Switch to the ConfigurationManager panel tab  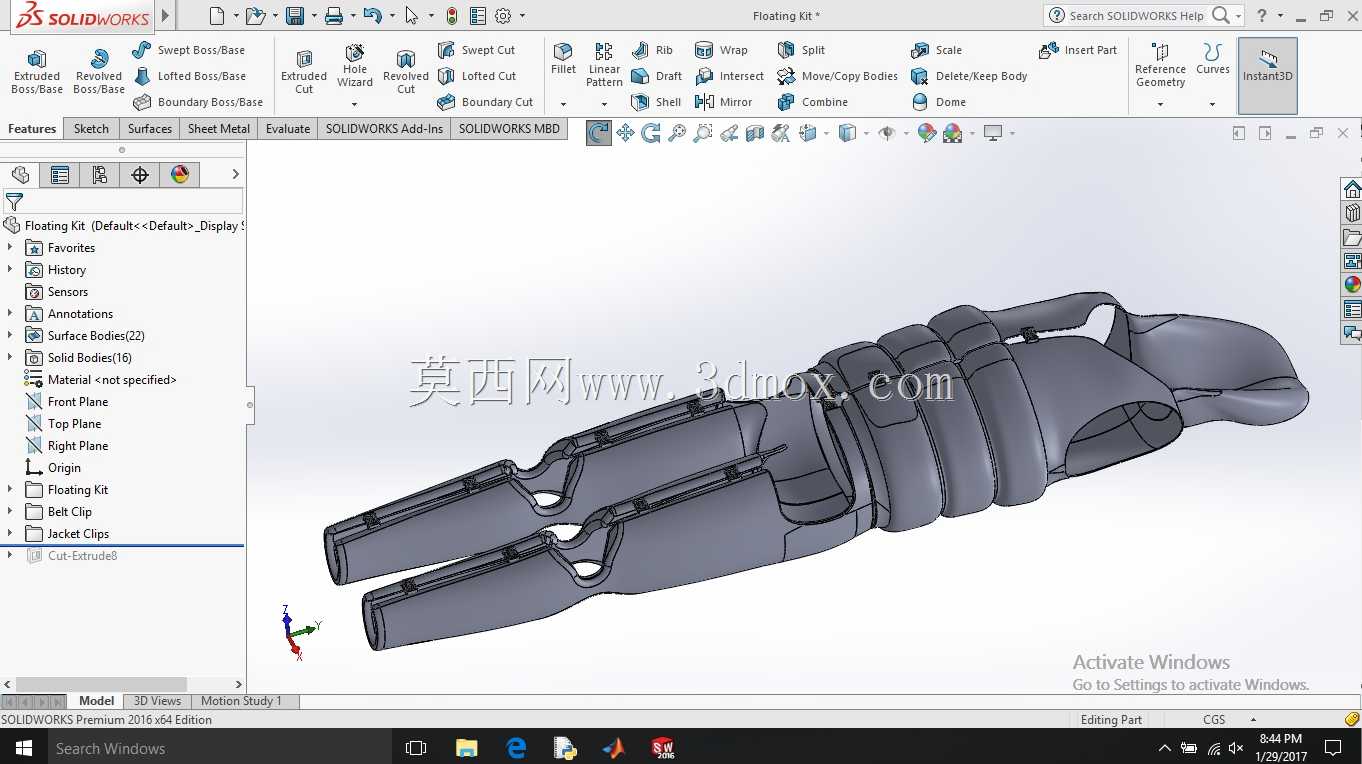coord(100,175)
